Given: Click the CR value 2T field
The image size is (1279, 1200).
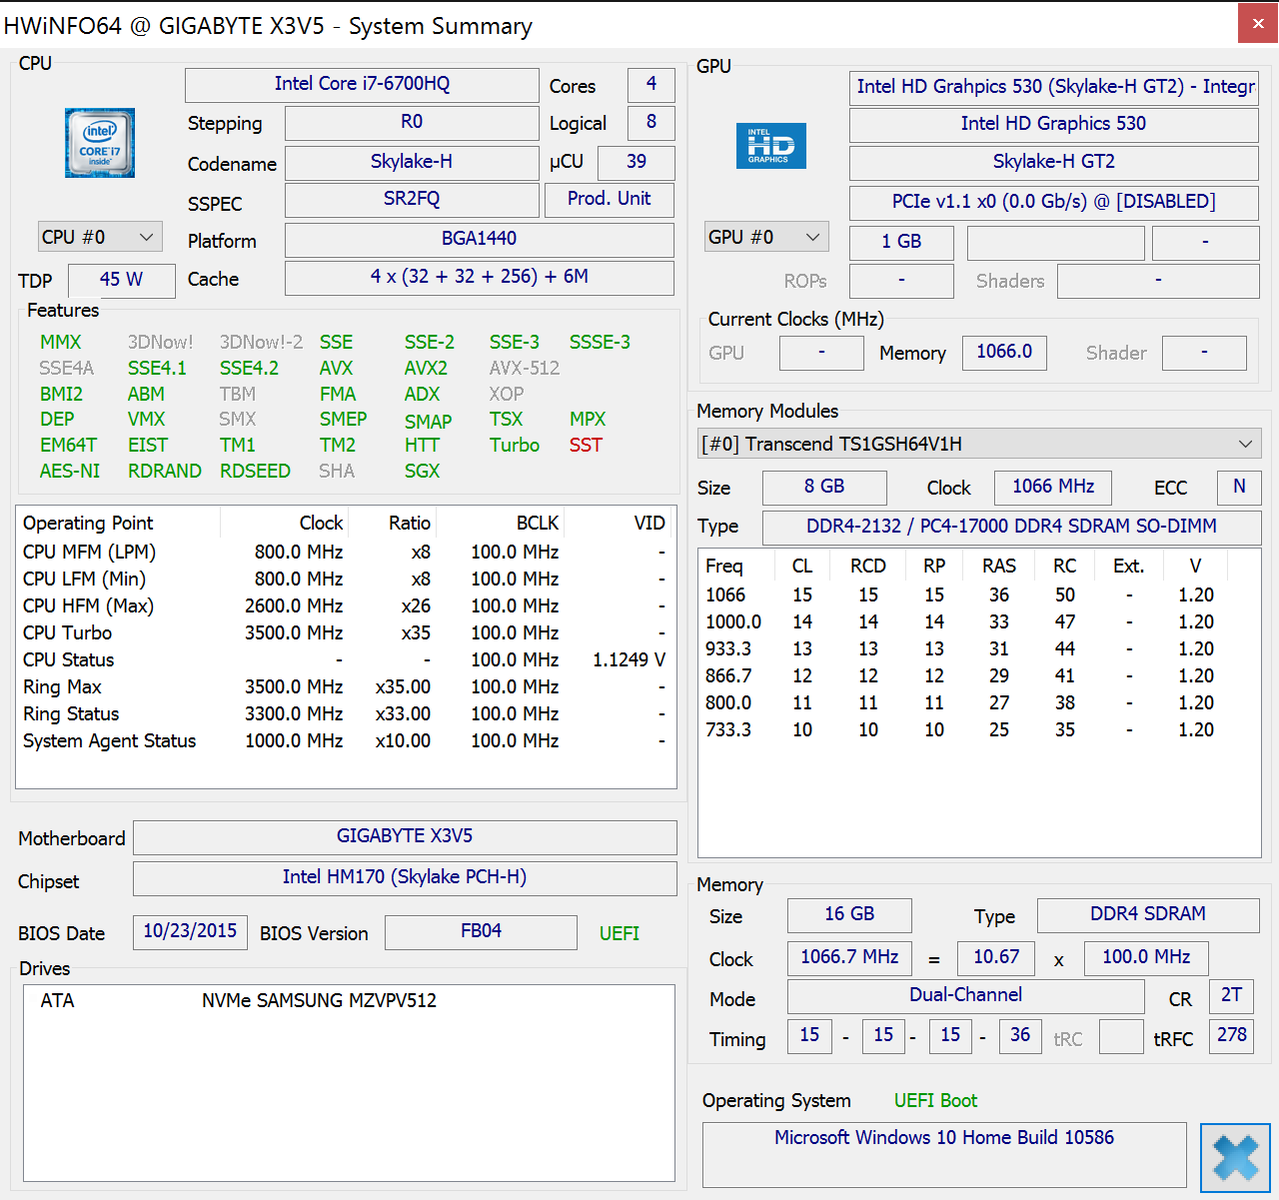Looking at the screenshot, I should click(x=1232, y=996).
